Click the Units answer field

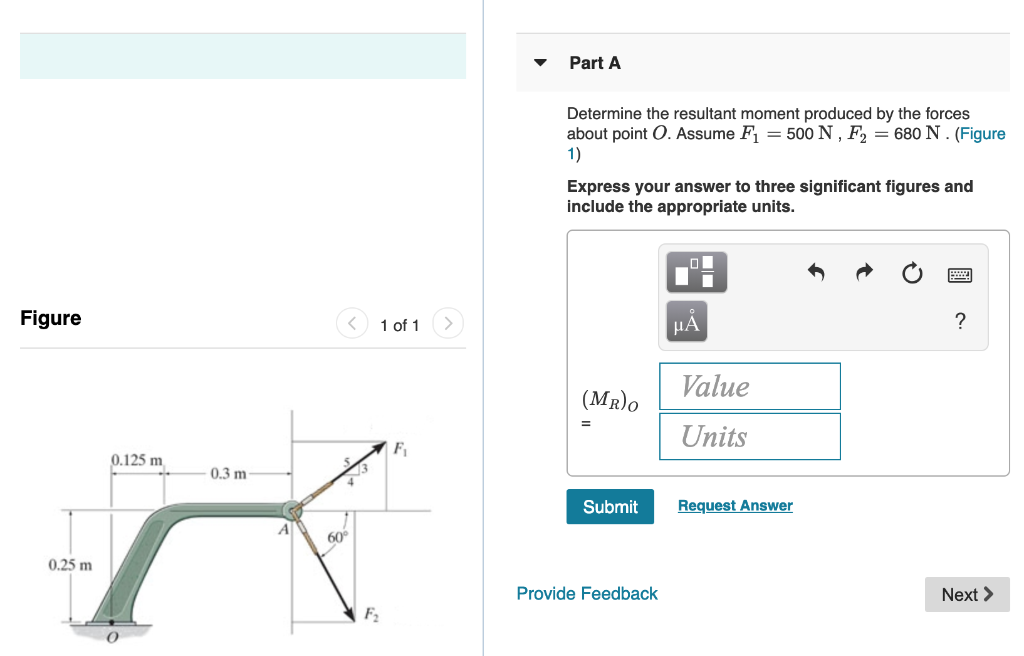coord(749,436)
